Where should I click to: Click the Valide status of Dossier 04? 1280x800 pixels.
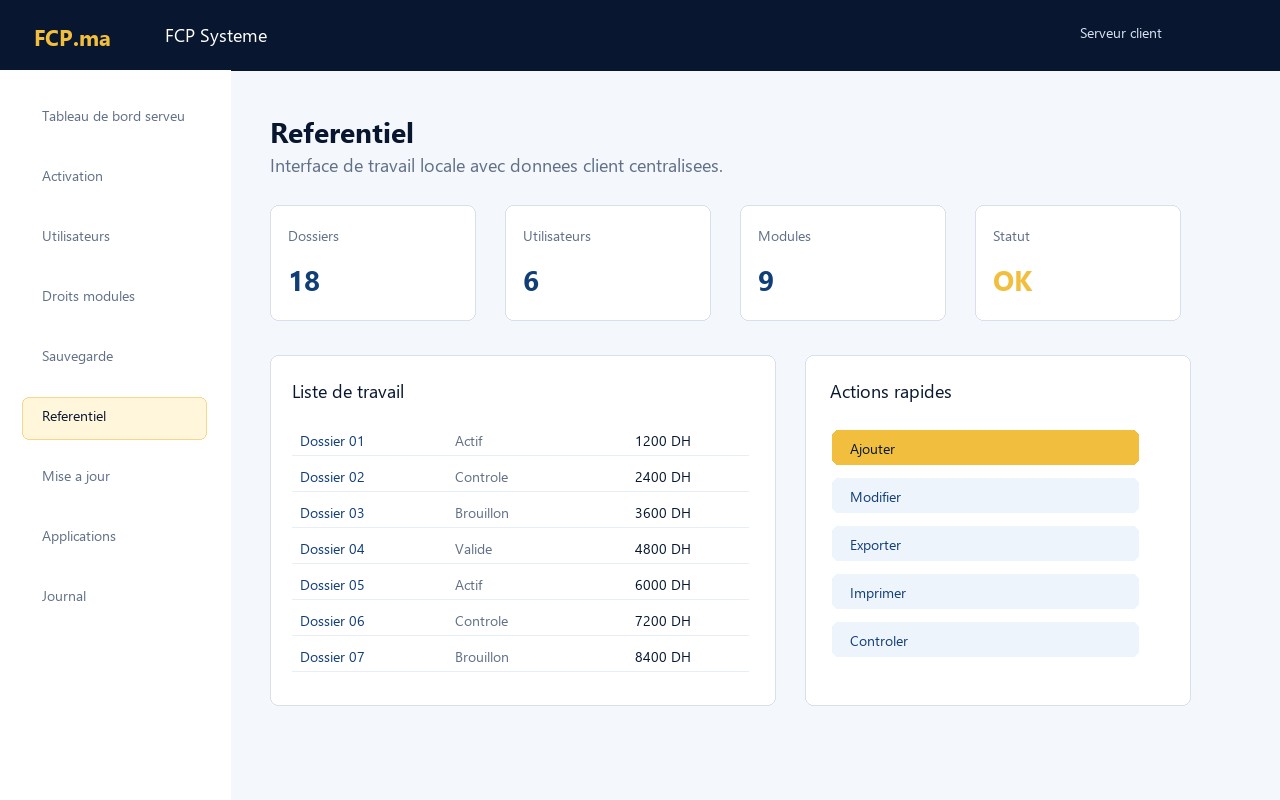(473, 549)
